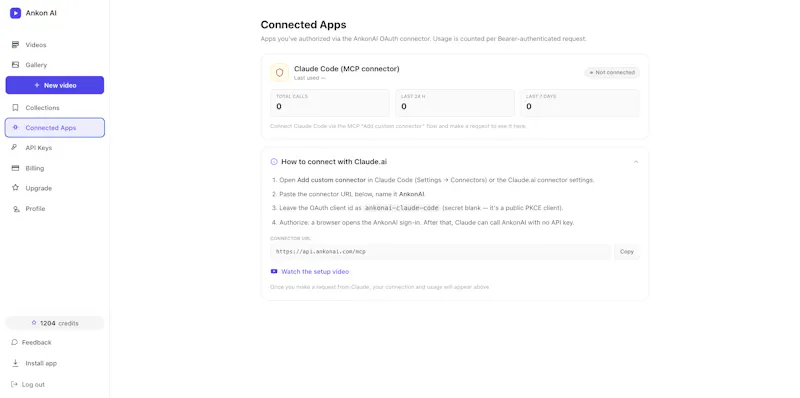Click the Collections bookmark icon

coord(15,108)
